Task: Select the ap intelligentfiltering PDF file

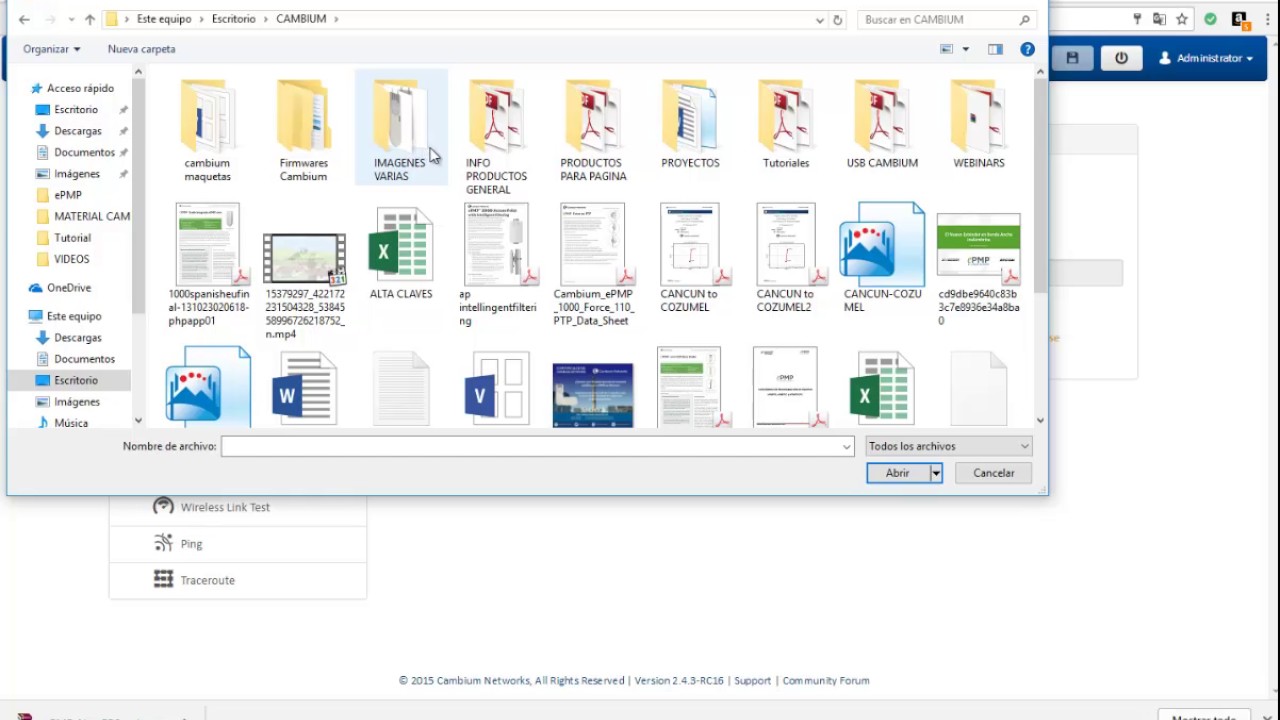Action: [497, 265]
